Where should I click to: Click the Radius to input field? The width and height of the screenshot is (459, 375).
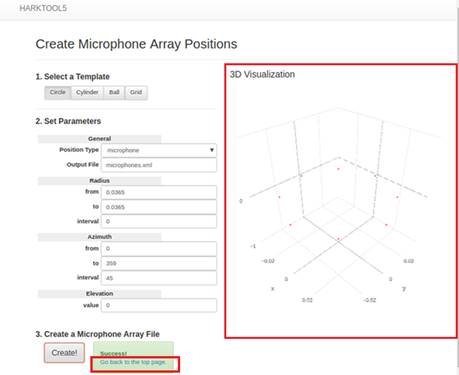click(159, 207)
